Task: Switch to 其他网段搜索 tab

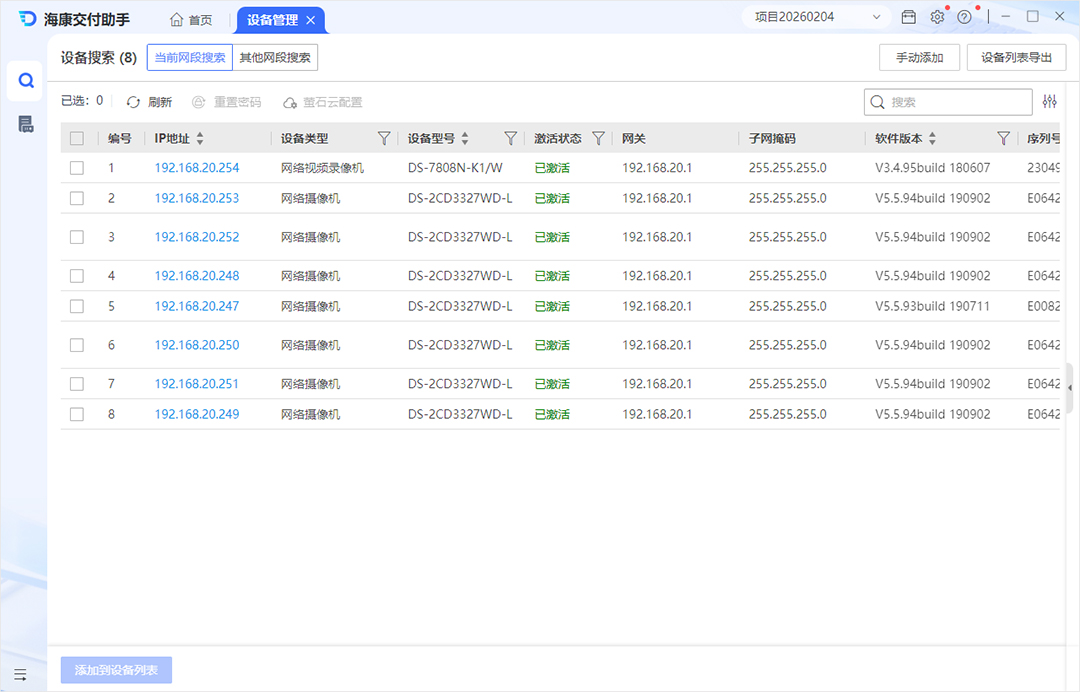Action: click(x=275, y=58)
